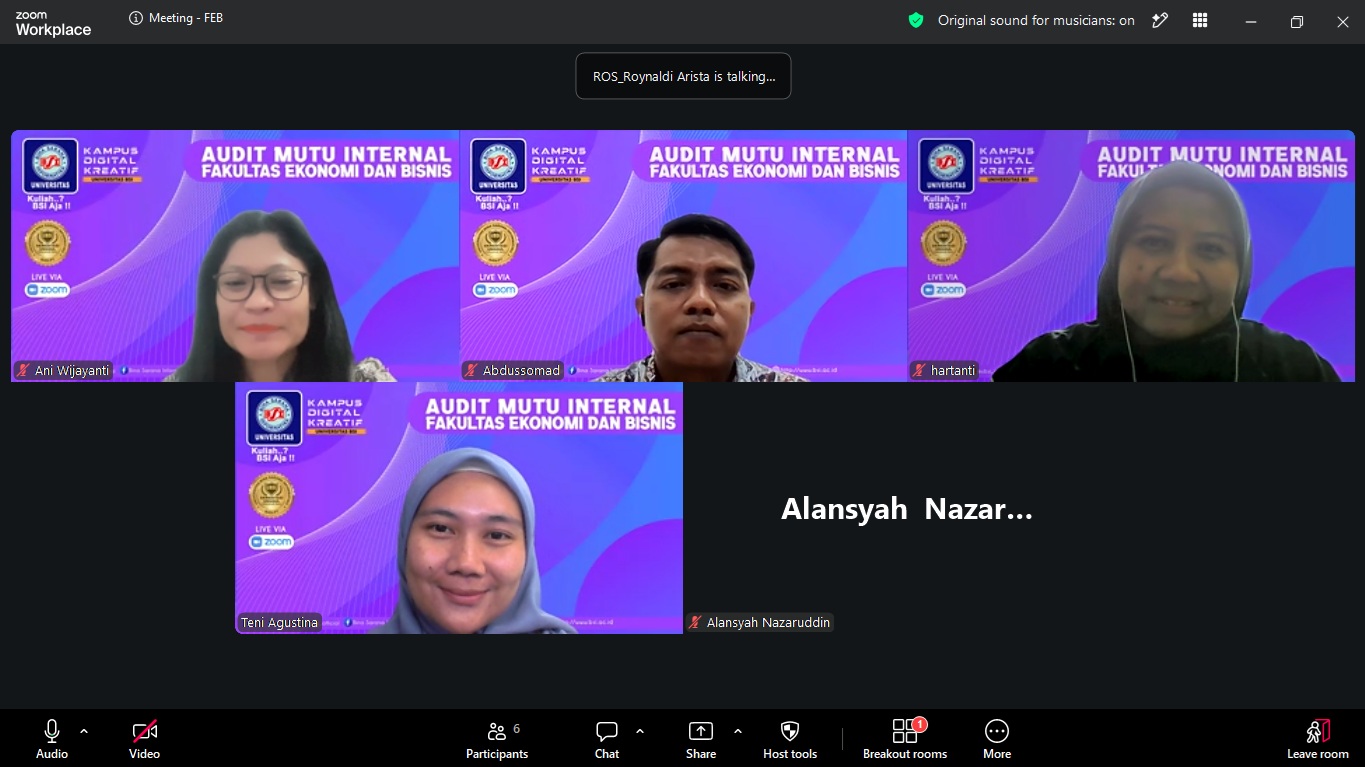Click muted mic icon next to Abdussomad

471,370
